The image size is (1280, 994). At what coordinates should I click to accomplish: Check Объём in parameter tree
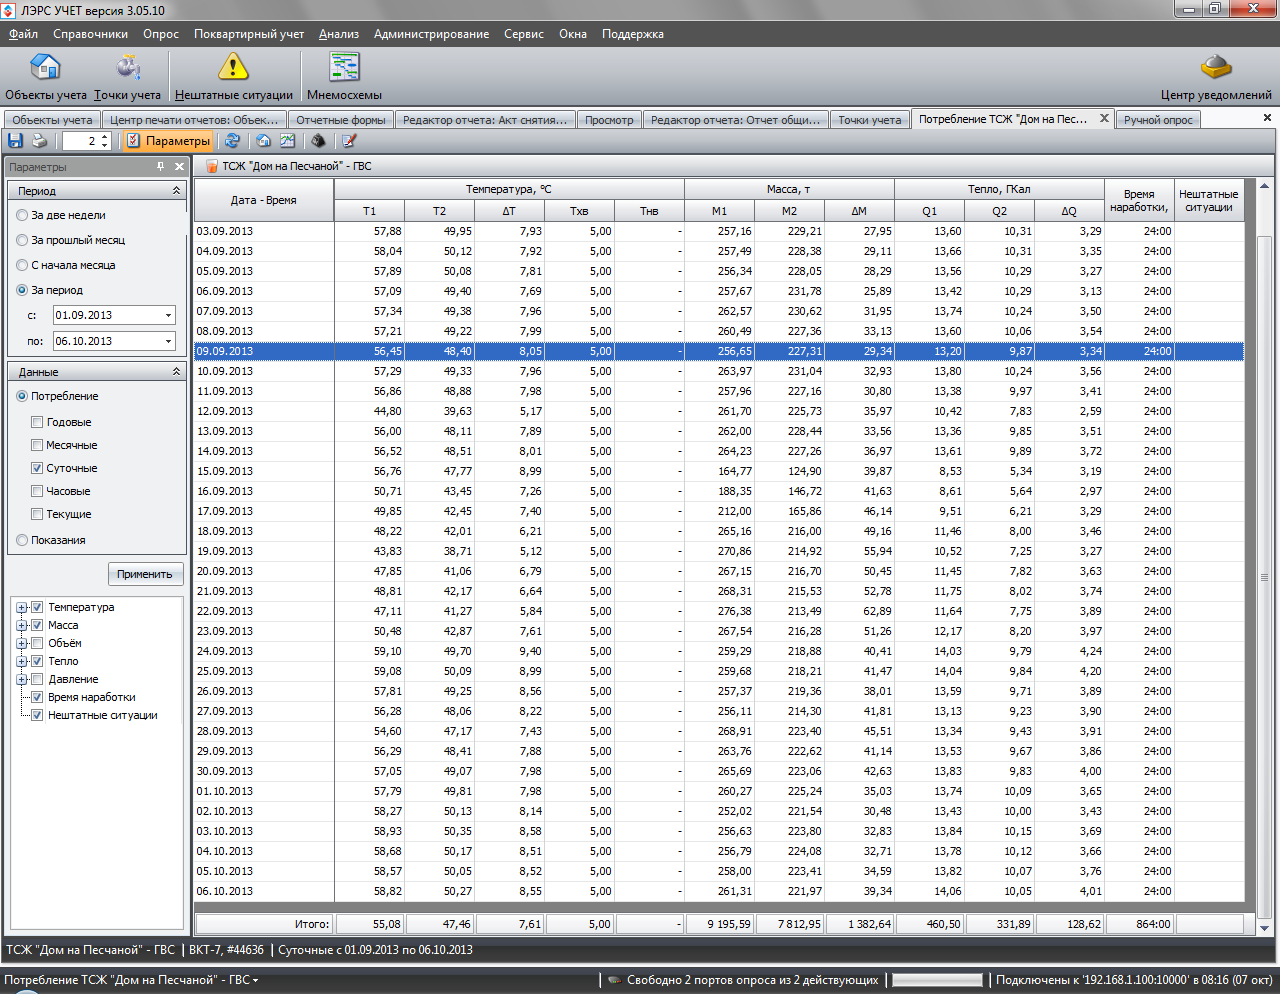point(37,643)
